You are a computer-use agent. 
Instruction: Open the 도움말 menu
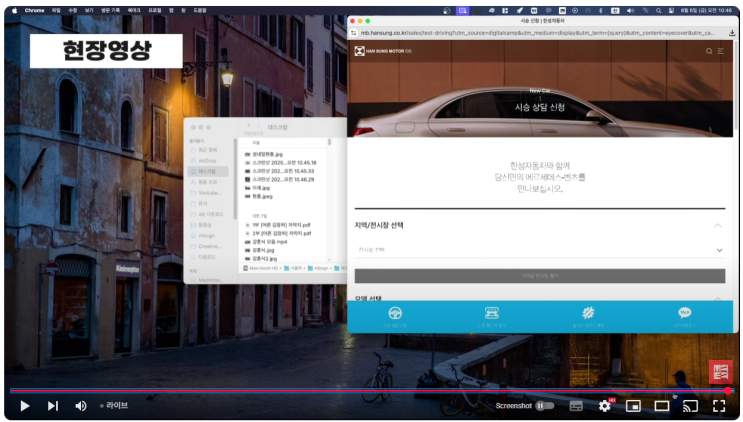point(200,10)
